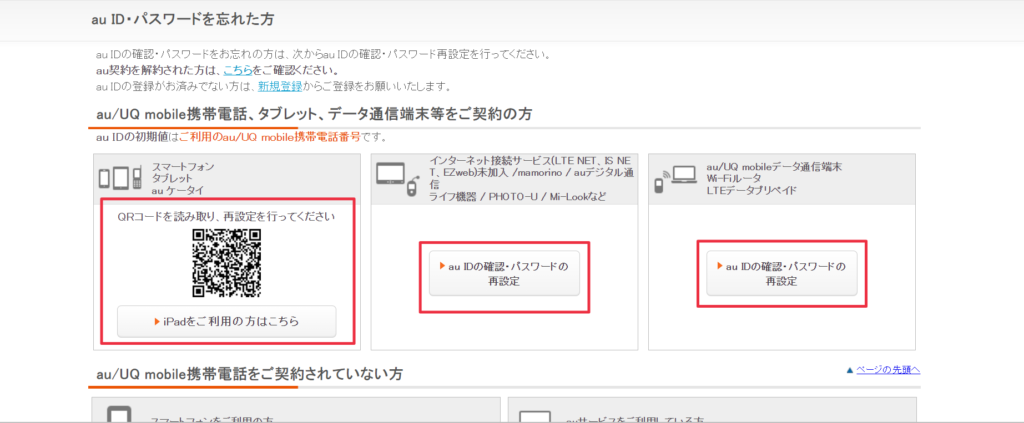Click the smartphone icon in the bottom-left card
Viewport: 1024px width, 423px height.
(120, 414)
